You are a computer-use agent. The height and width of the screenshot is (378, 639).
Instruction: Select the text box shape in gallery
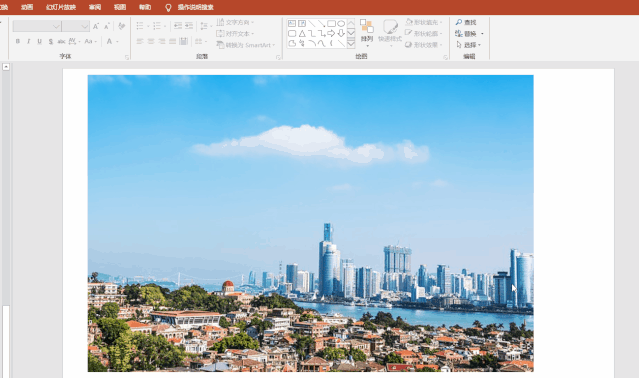point(292,24)
